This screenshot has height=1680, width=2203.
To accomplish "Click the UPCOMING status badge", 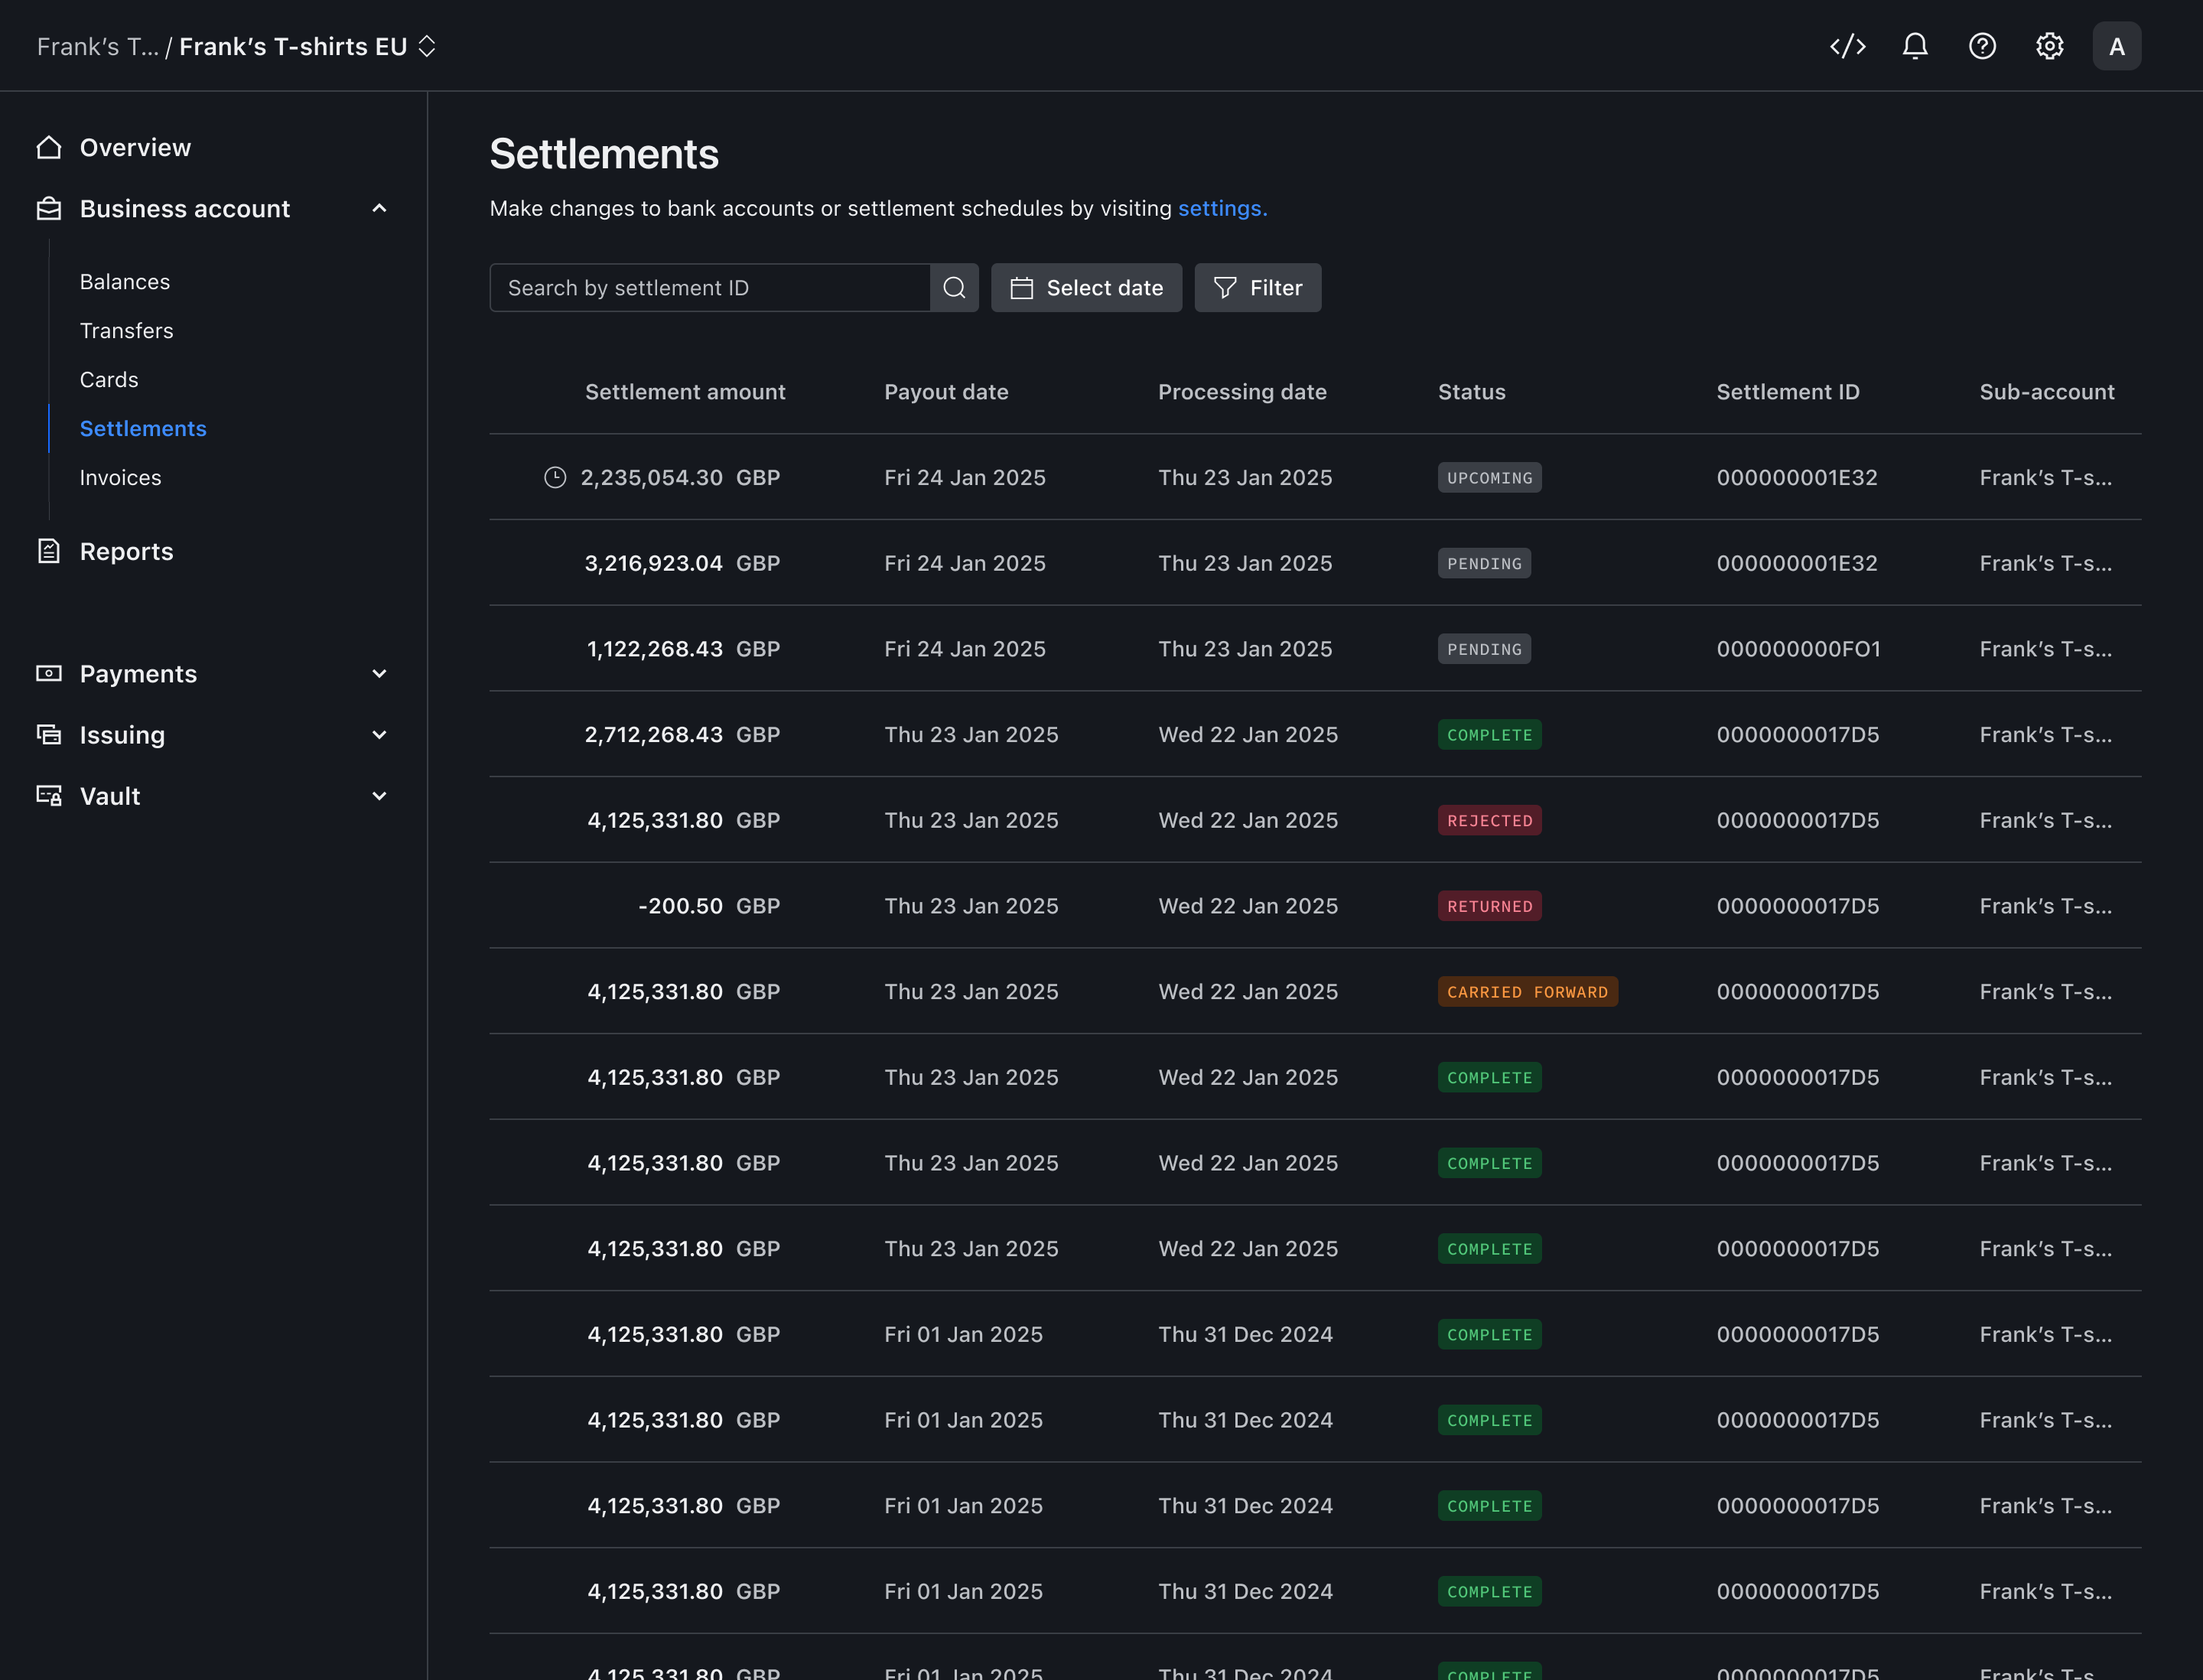I will 1489,477.
